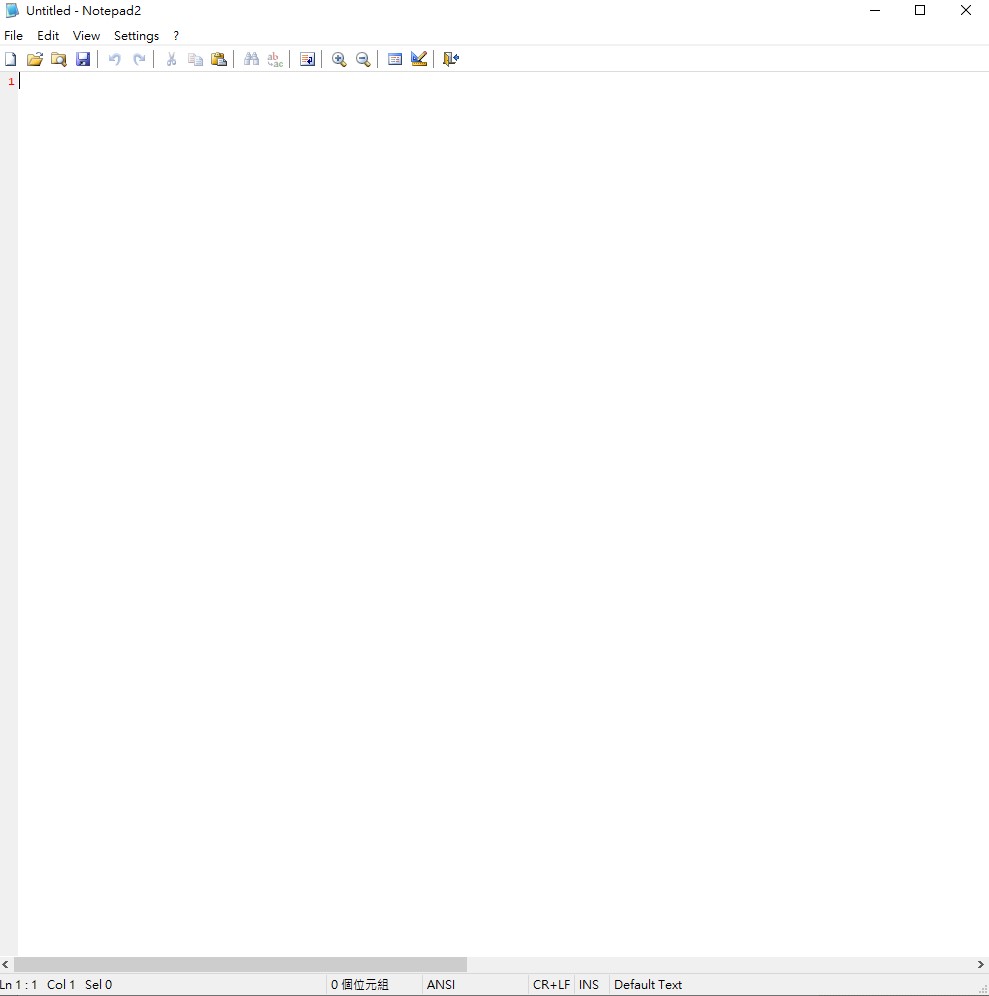This screenshot has width=989, height=996.
Task: Click the Save floppy disk icon
Action: (83, 59)
